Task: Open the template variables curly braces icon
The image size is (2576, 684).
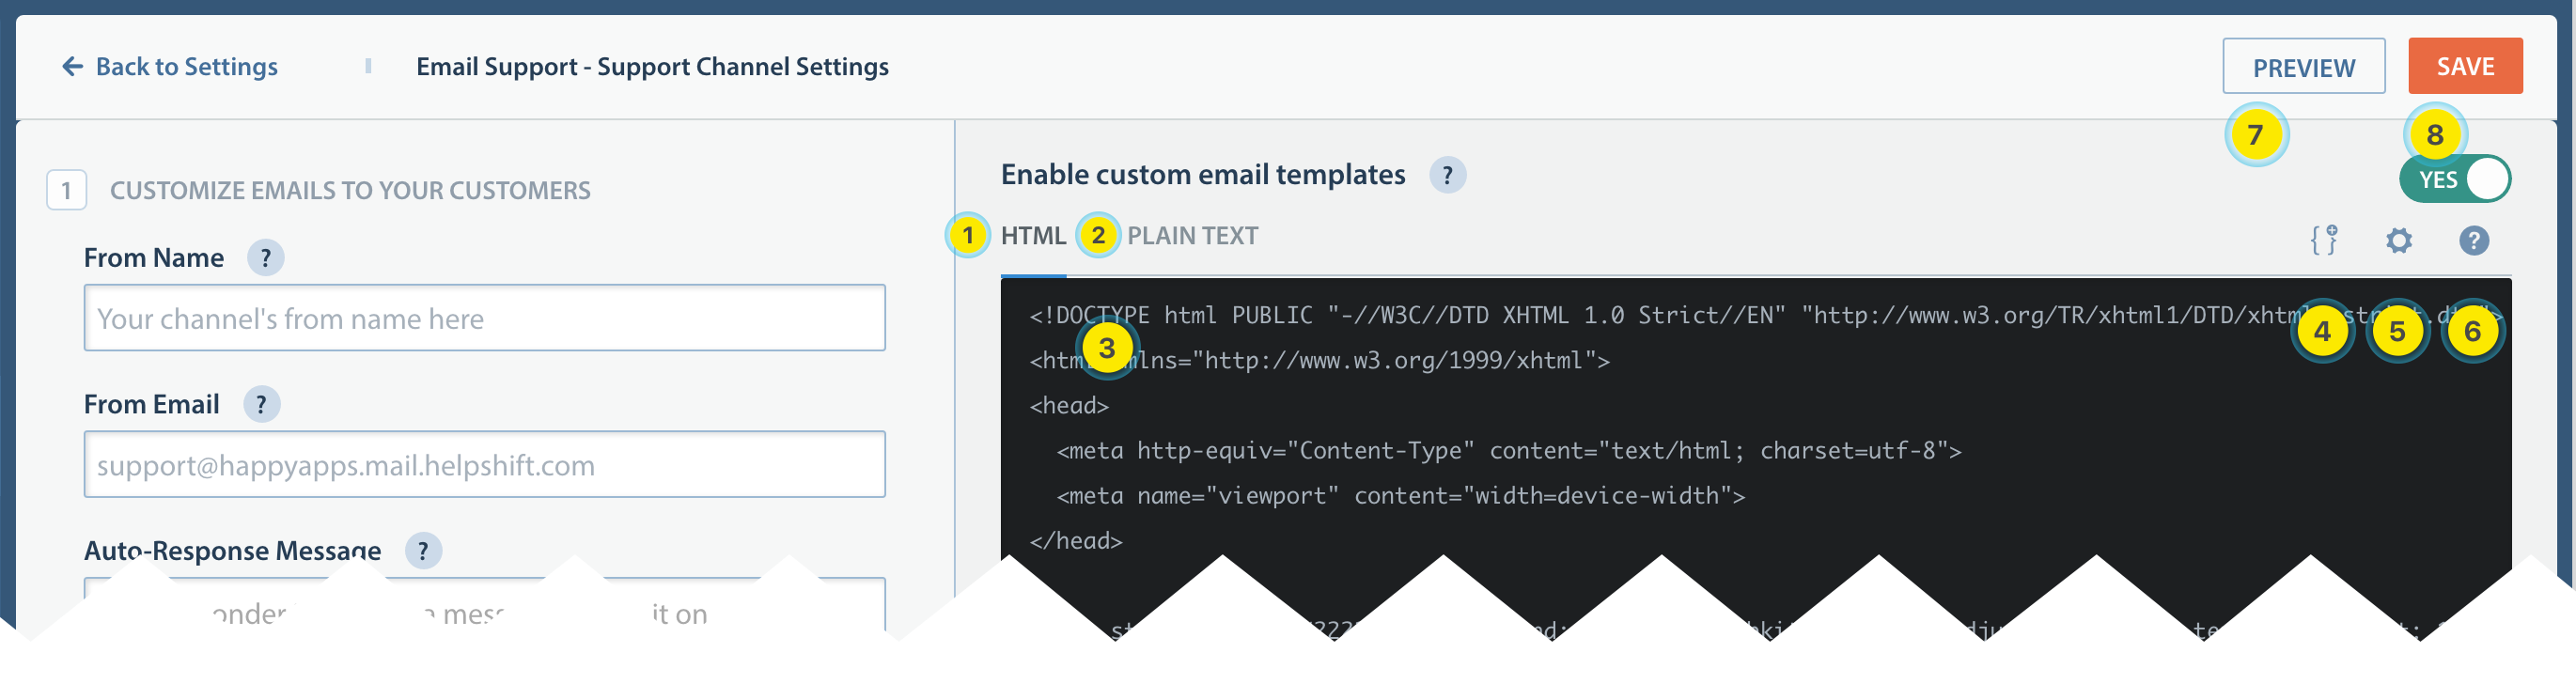Action: click(2323, 240)
